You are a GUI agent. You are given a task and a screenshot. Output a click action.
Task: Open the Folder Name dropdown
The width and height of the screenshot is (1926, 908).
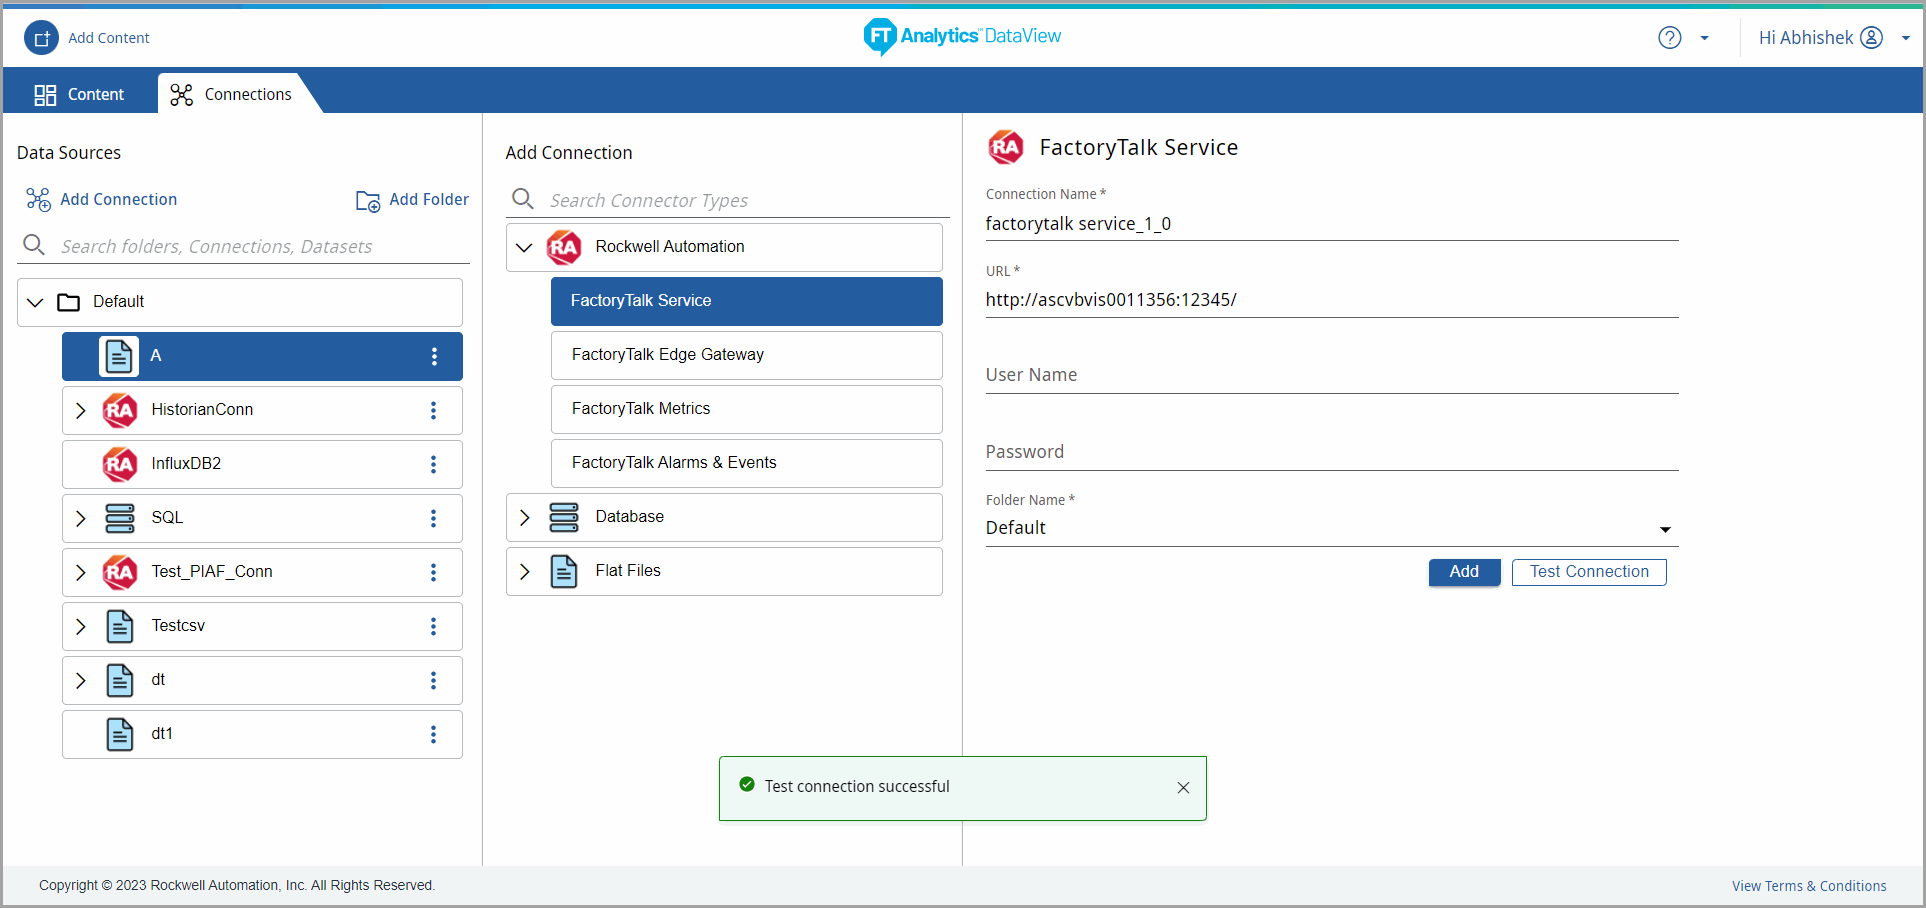click(1664, 529)
